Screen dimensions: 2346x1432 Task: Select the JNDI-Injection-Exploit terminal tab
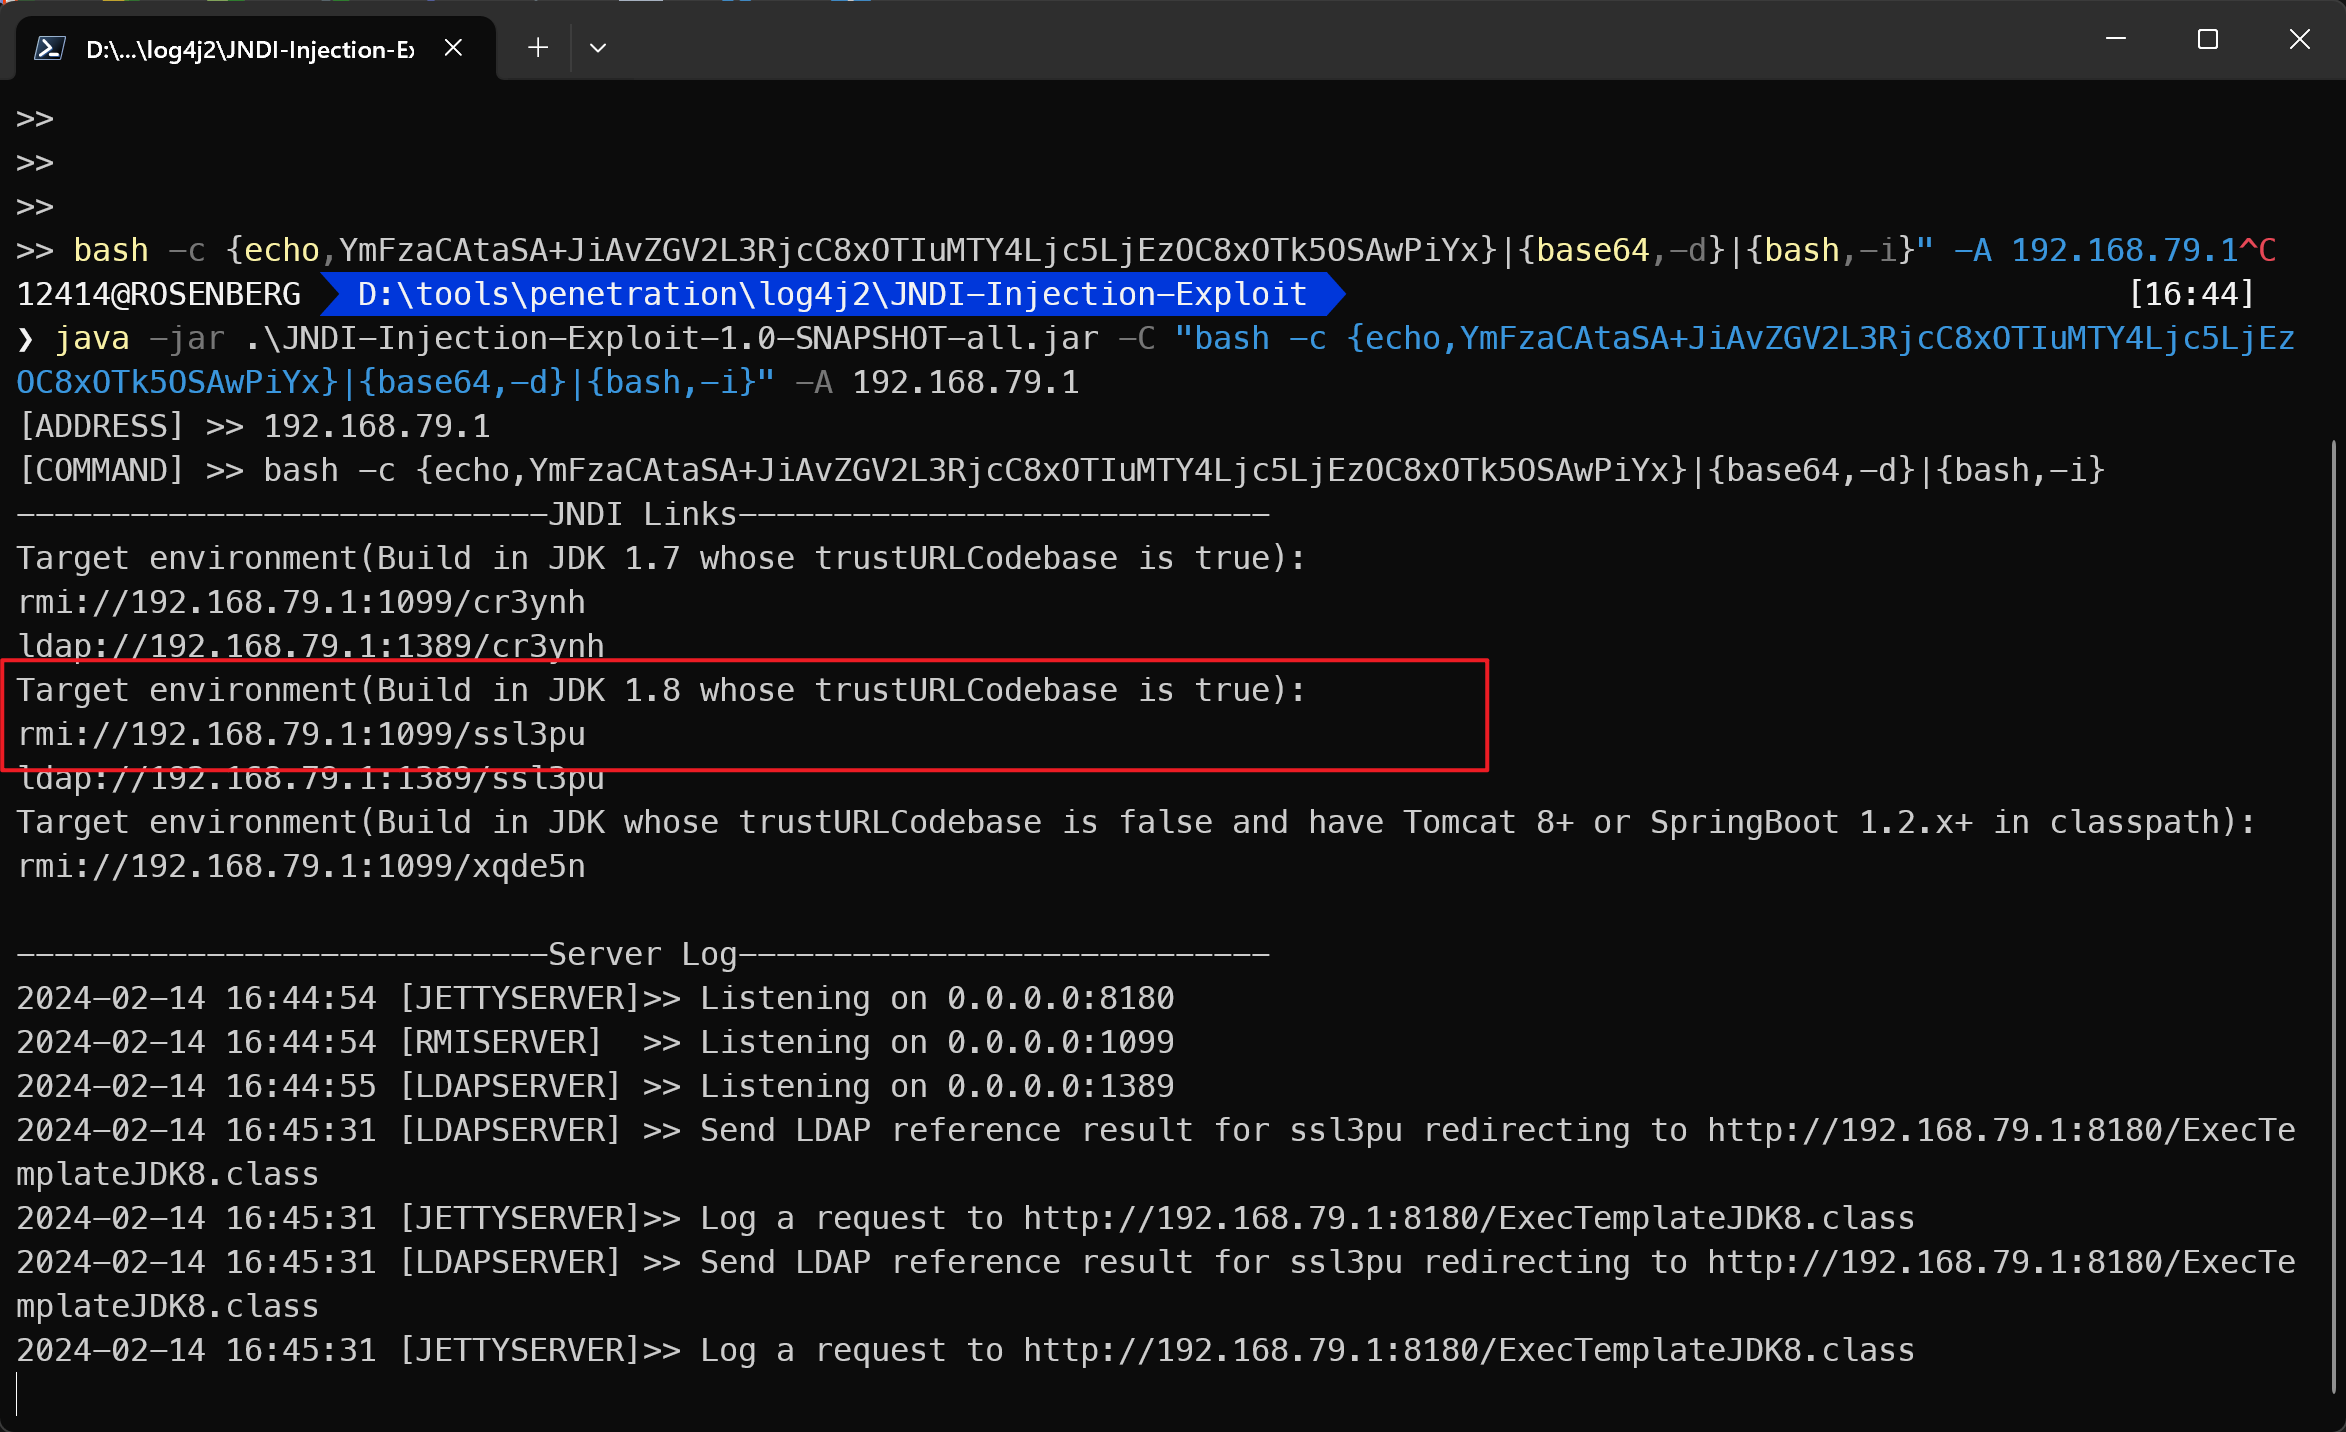click(x=256, y=48)
